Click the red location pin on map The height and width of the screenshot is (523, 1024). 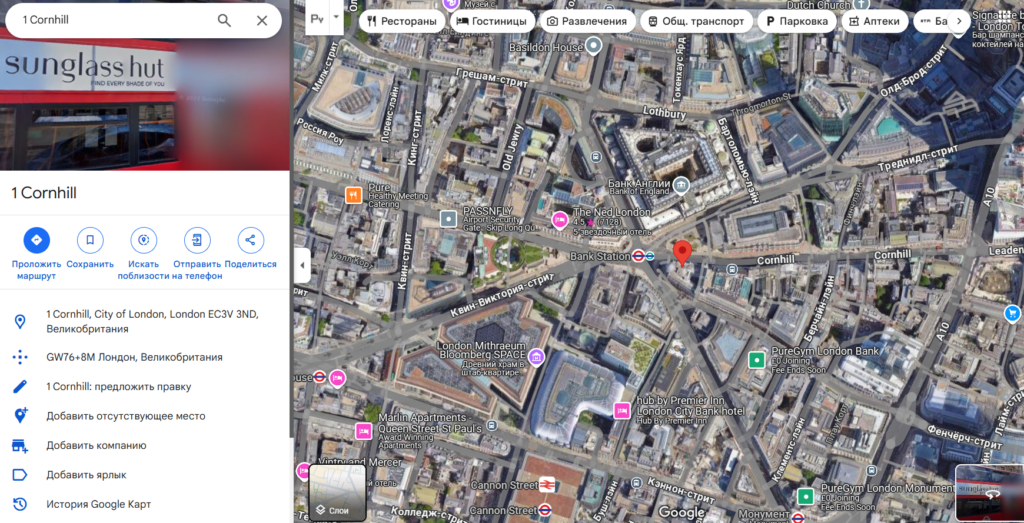(683, 252)
